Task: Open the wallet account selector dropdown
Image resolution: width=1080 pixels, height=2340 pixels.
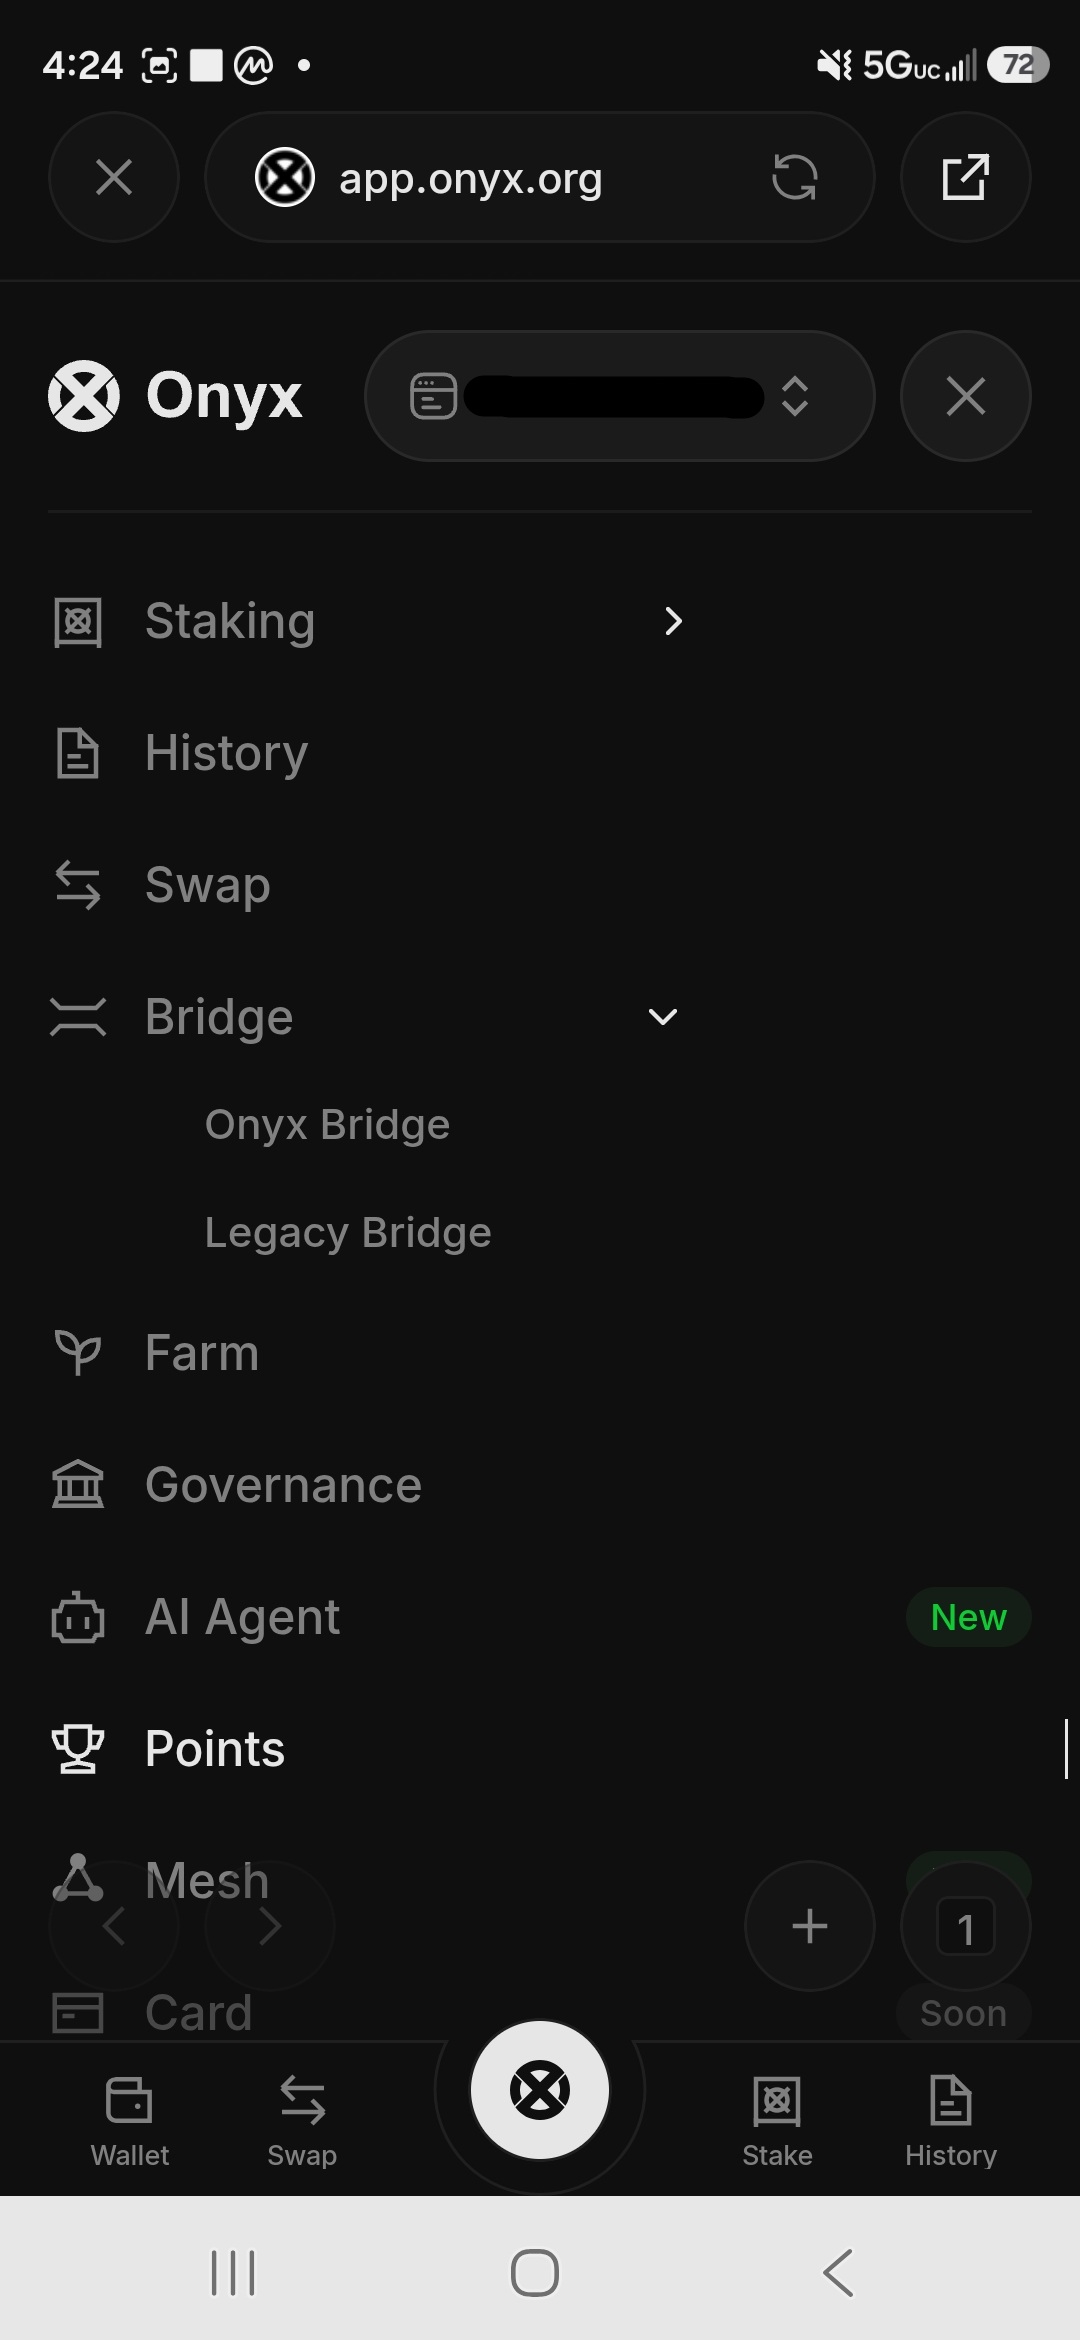Action: pyautogui.click(x=620, y=396)
